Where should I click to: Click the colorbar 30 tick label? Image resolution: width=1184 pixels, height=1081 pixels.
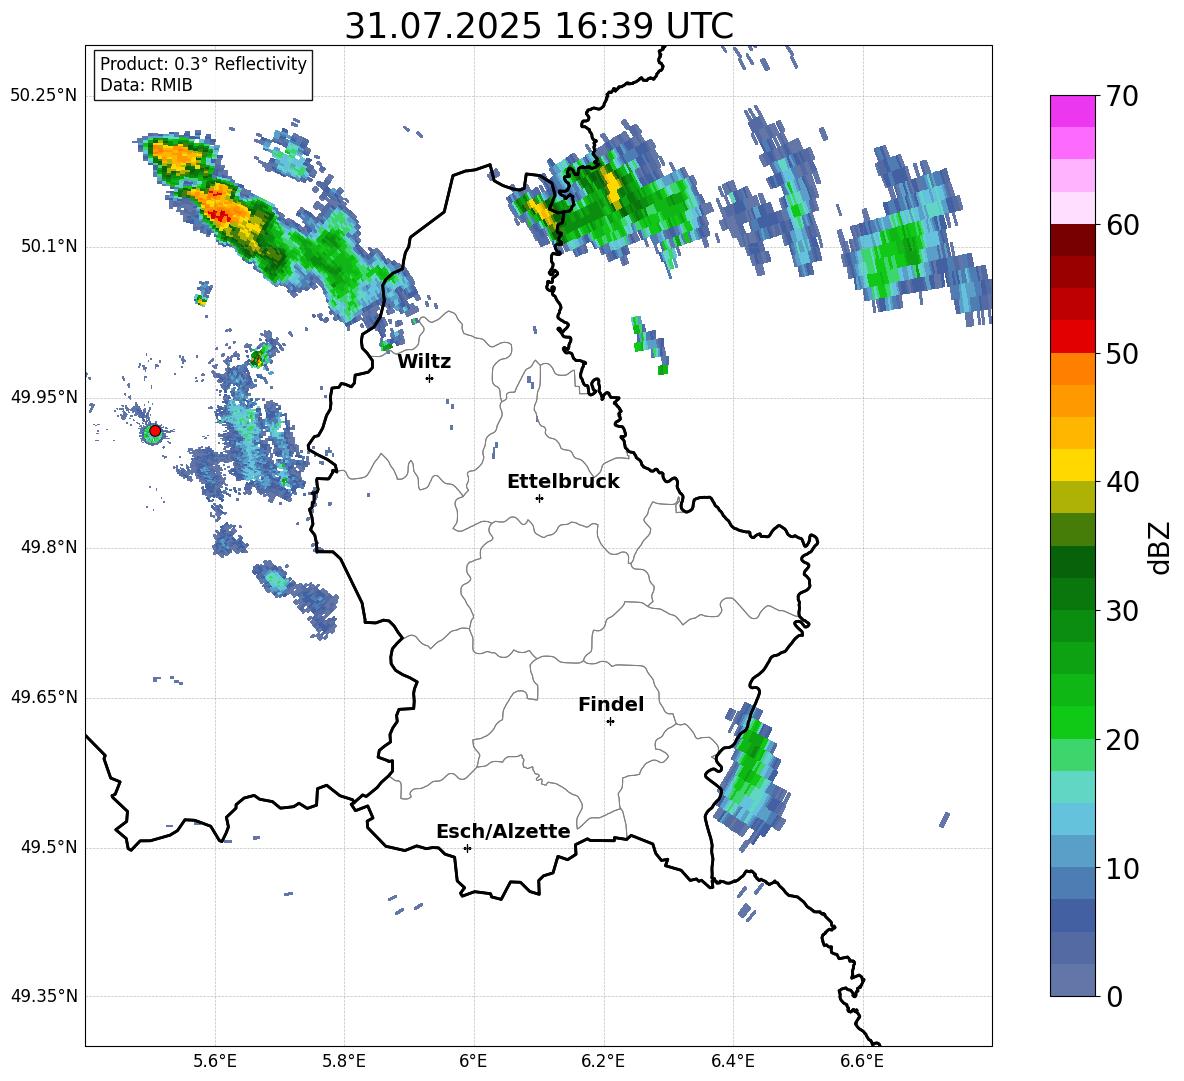[1122, 611]
